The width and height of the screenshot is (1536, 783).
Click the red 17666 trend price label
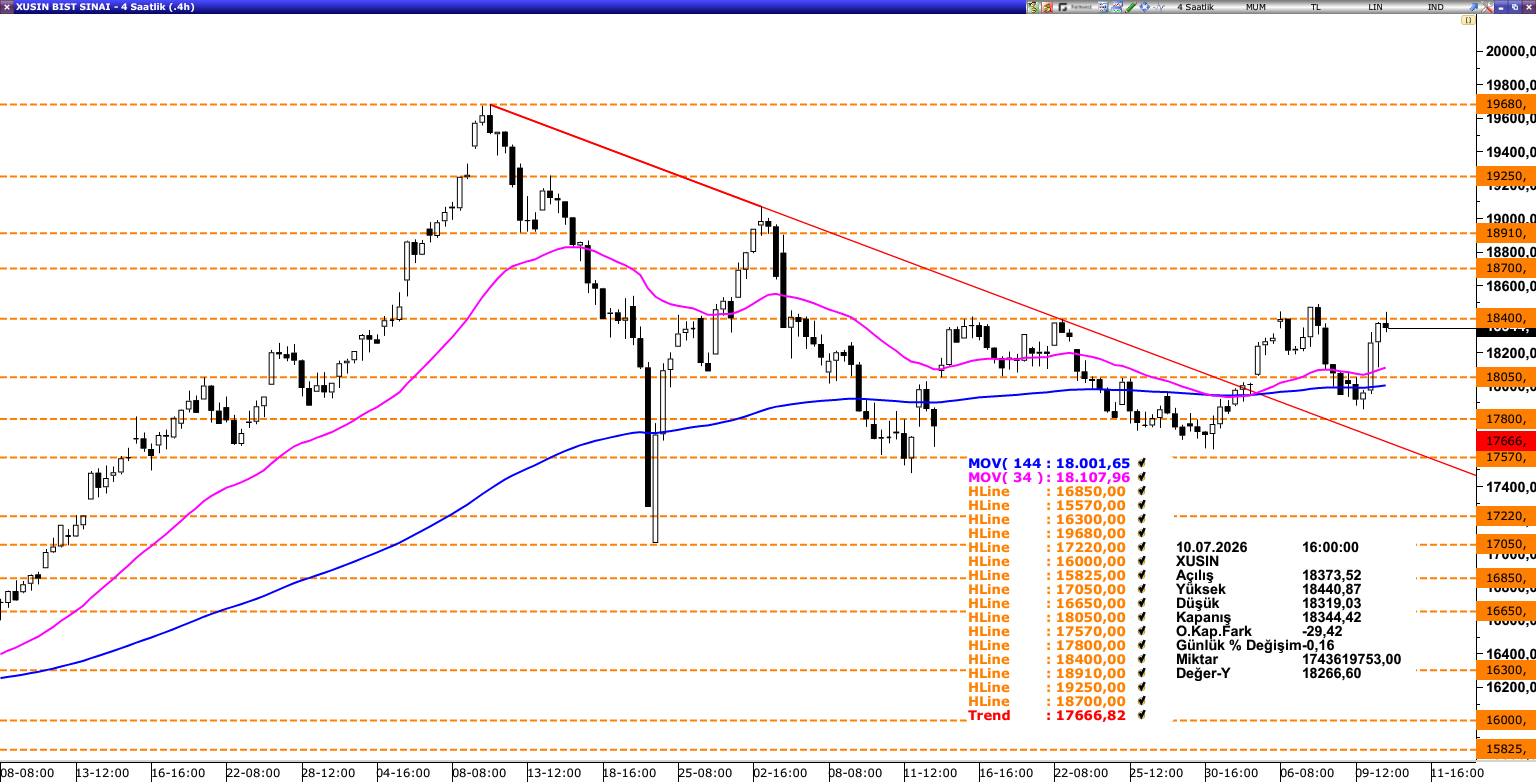(x=1505, y=441)
